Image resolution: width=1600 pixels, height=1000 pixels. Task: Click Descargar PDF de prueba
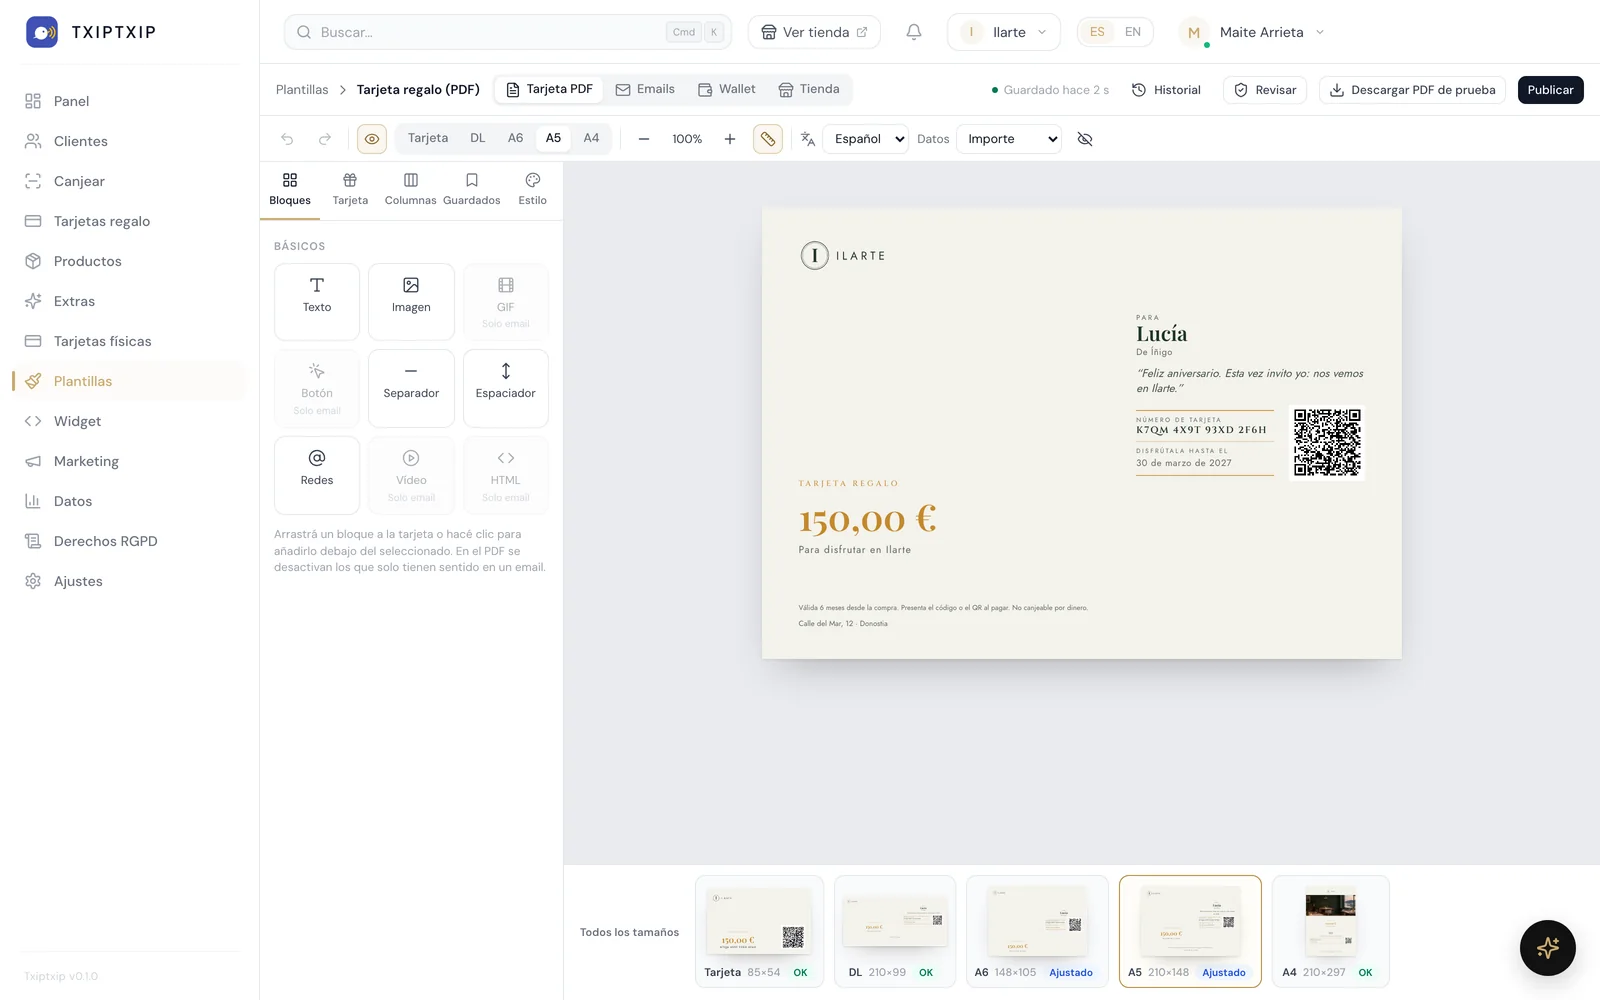(1412, 90)
